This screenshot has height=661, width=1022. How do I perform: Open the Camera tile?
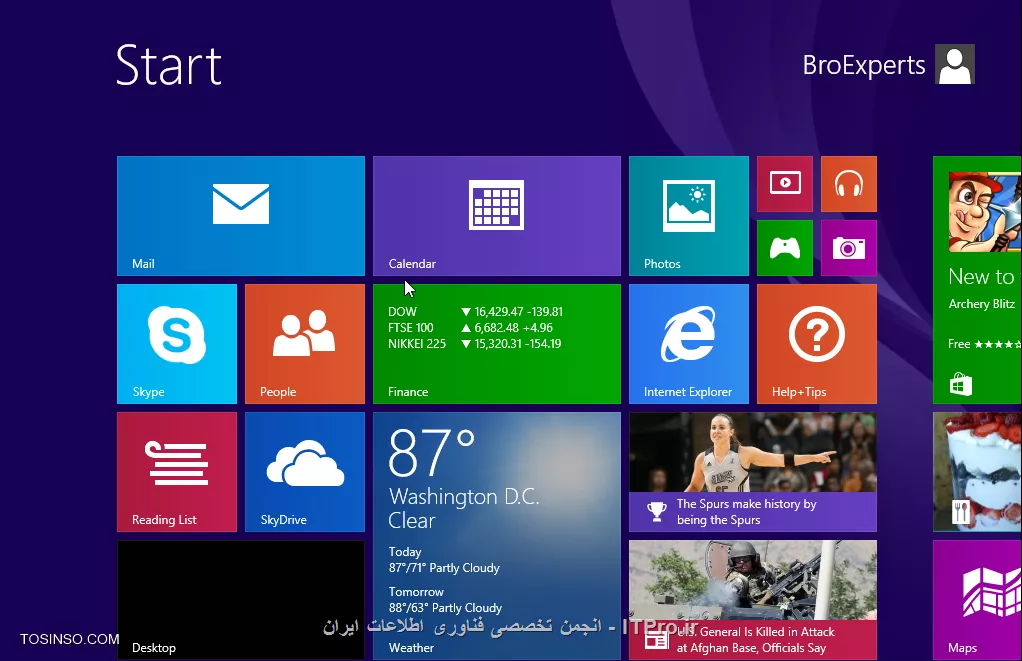pyautogui.click(x=849, y=248)
